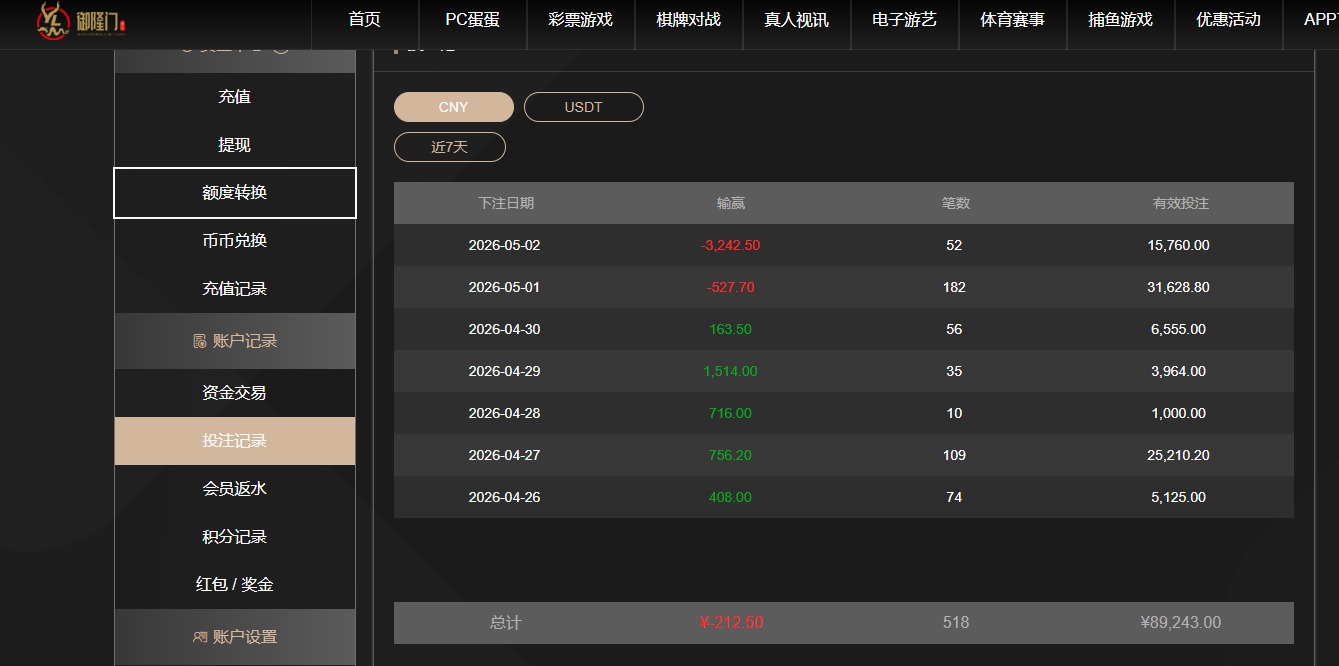Click the 2026-04-27 date cell
1339x666 pixels.
pos(504,455)
